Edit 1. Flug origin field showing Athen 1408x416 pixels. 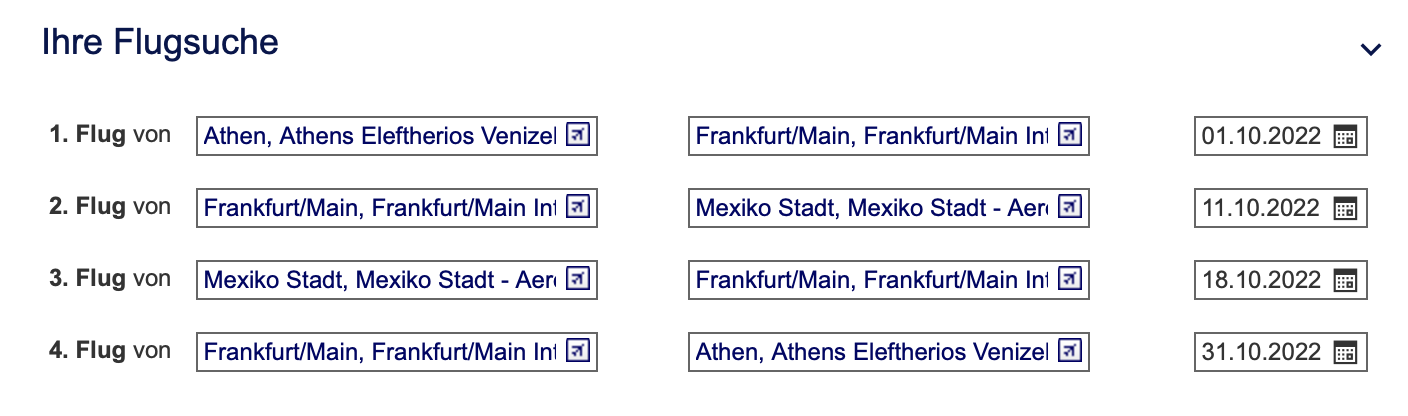[x=380, y=136]
